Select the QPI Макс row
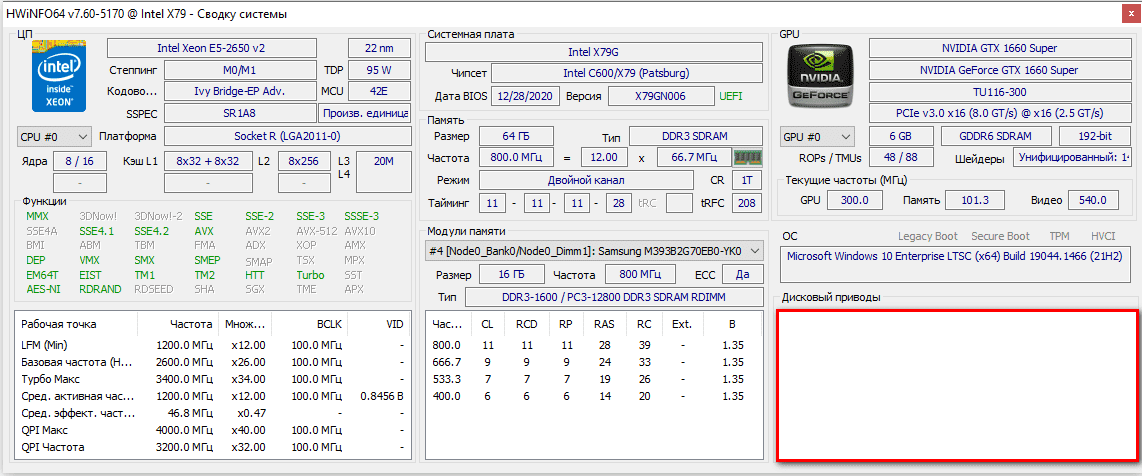The height and width of the screenshot is (476, 1142). click(x=211, y=430)
